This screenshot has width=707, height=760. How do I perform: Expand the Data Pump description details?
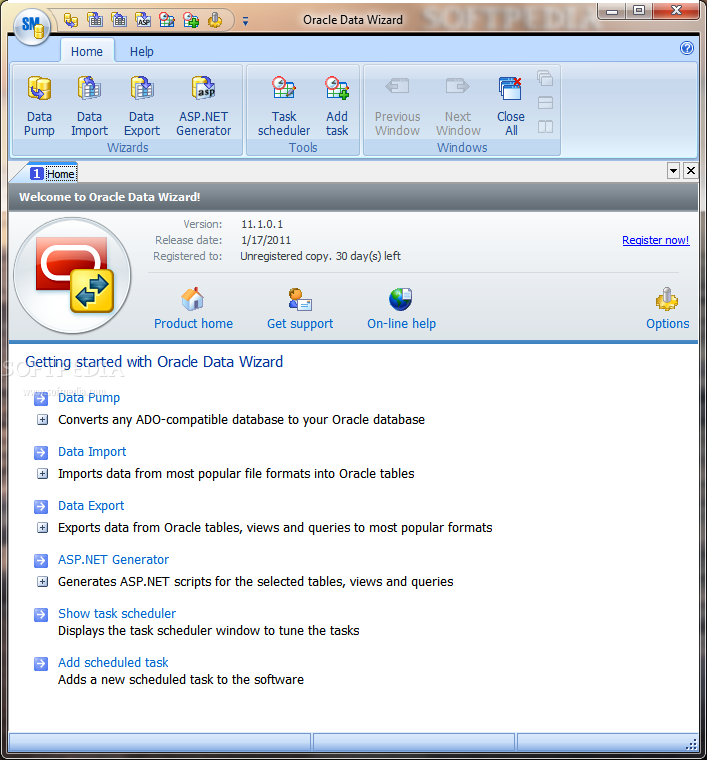pyautogui.click(x=43, y=420)
